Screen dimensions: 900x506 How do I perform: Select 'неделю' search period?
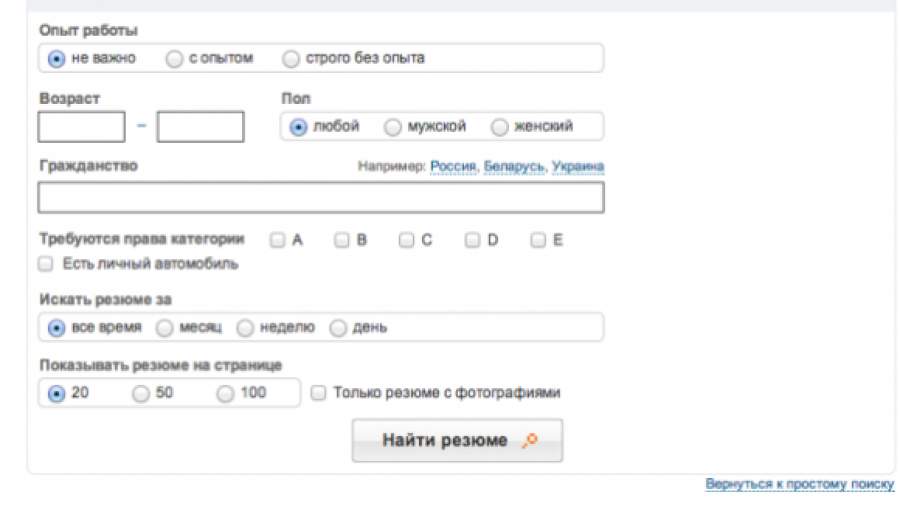tap(245, 328)
